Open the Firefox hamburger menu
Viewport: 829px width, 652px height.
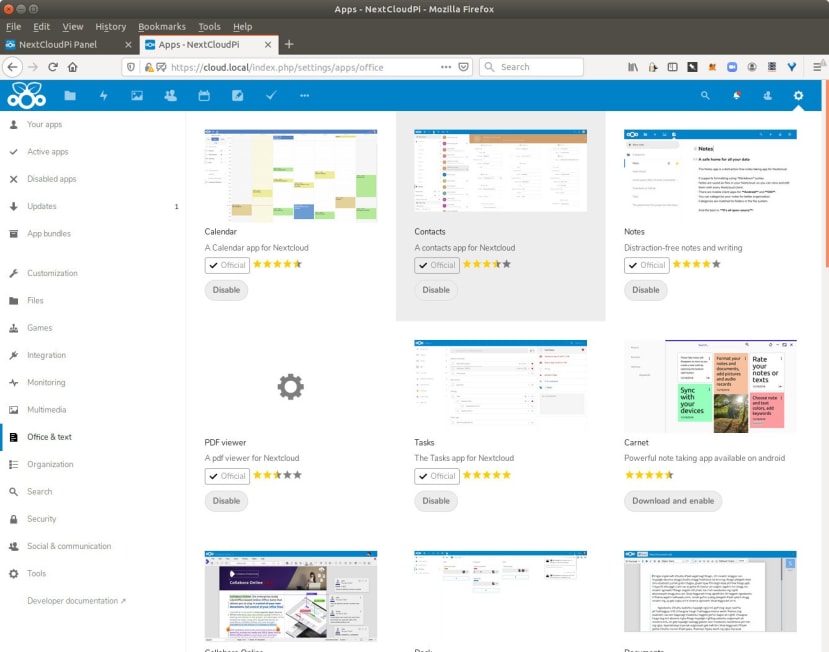[817, 67]
